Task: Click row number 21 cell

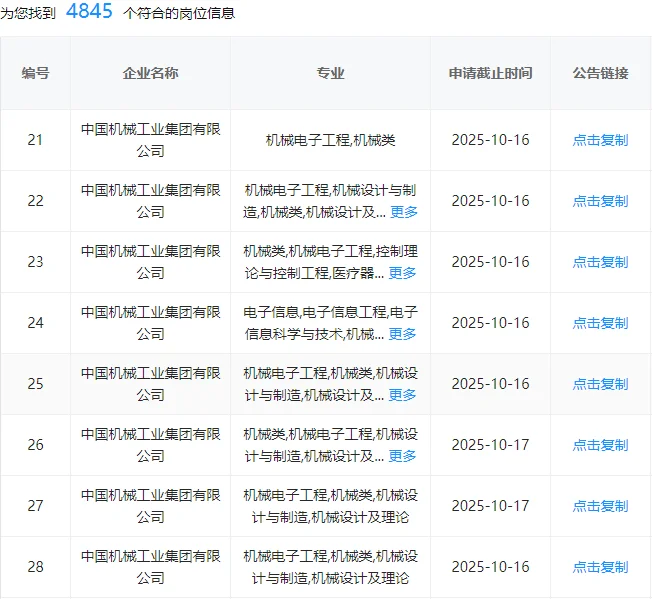Action: (x=35, y=140)
